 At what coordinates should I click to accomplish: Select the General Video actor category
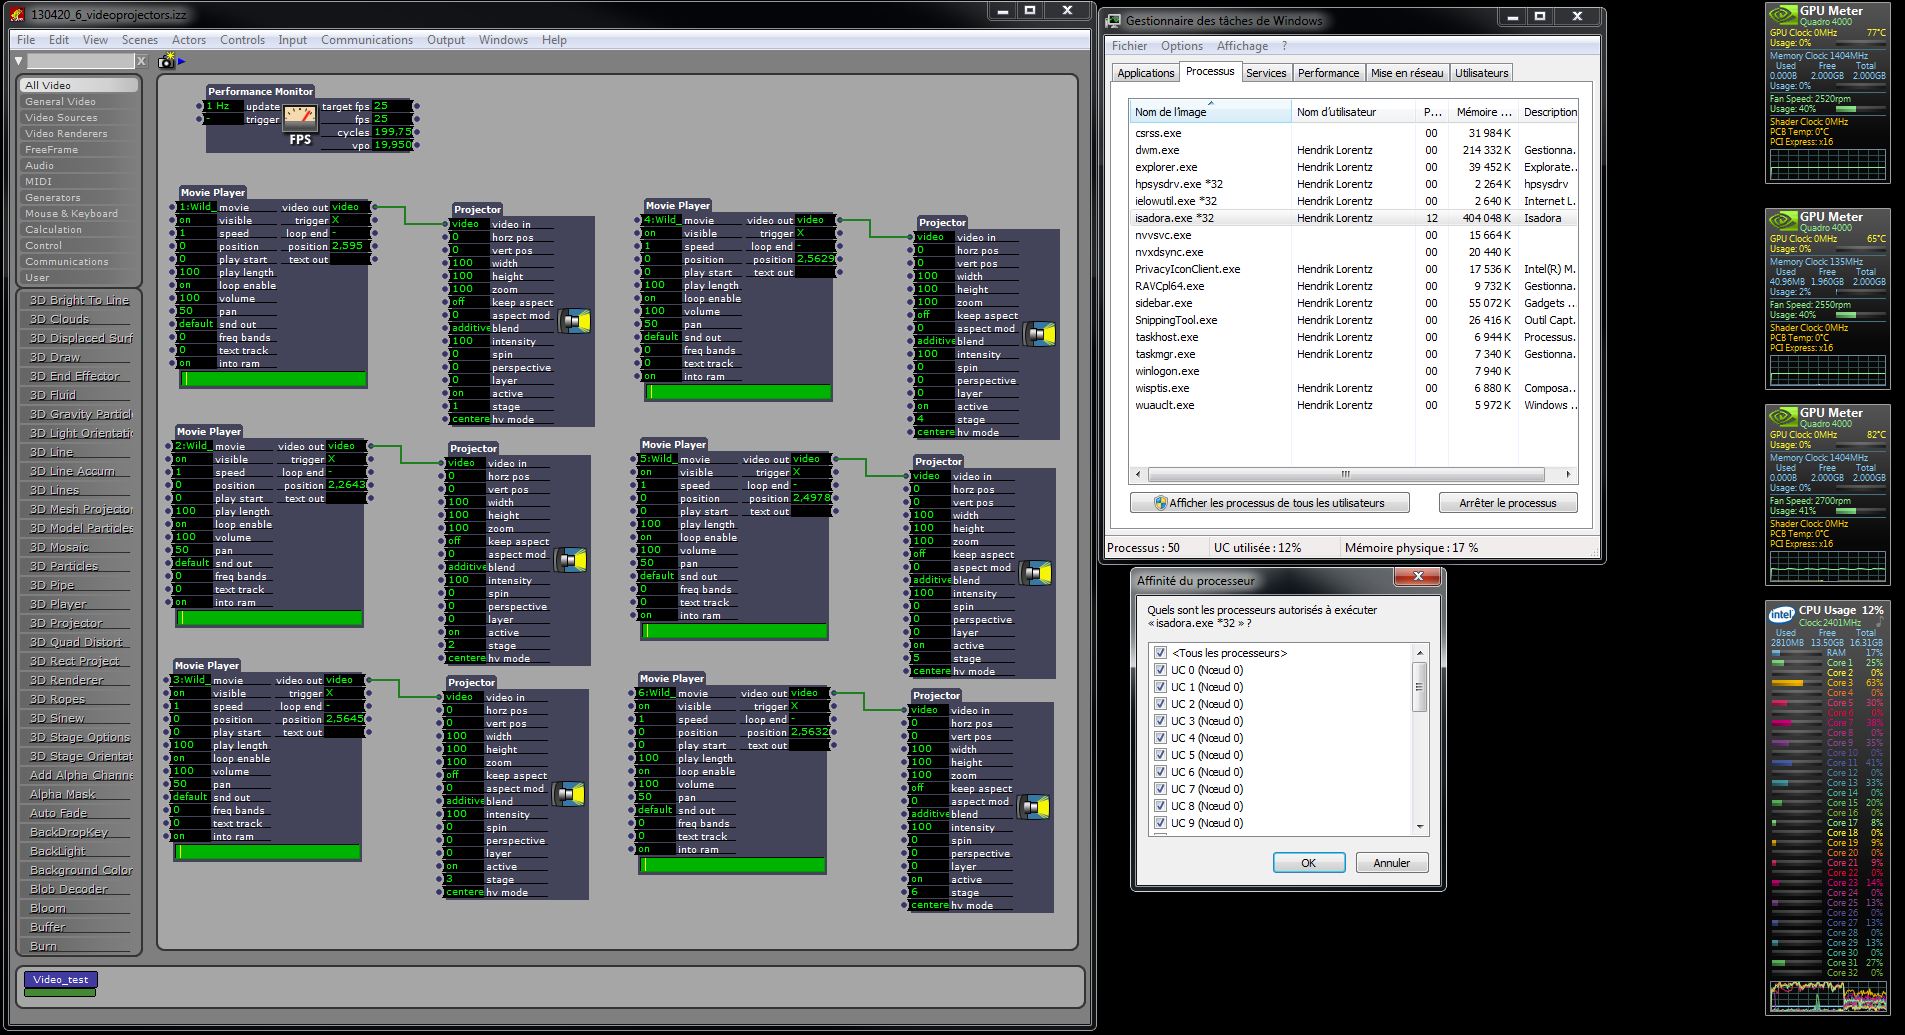79,101
